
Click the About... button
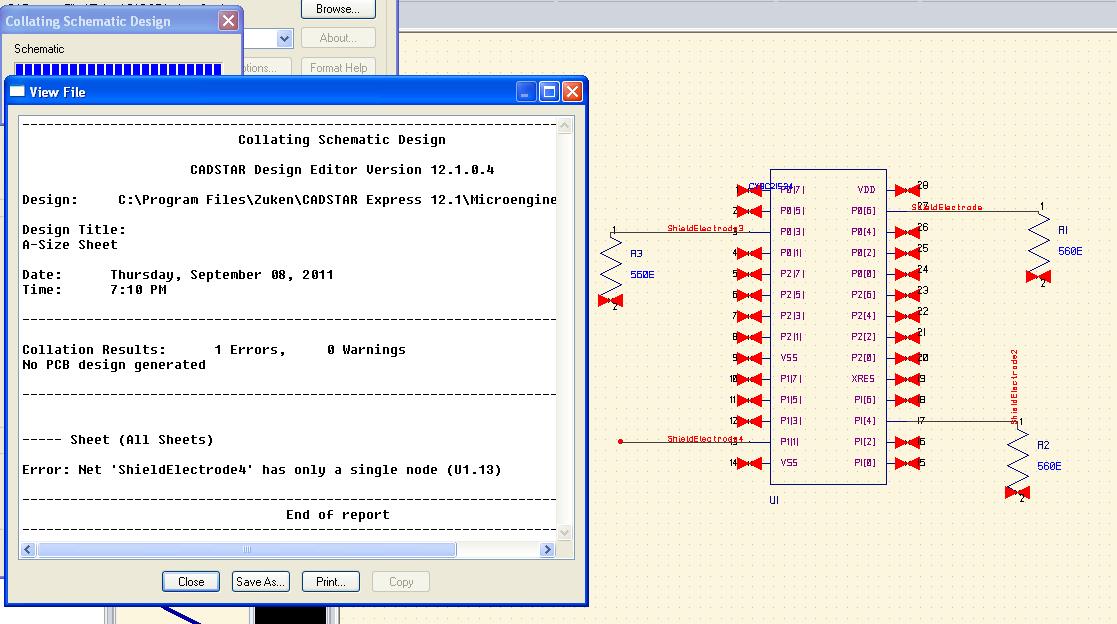[338, 38]
